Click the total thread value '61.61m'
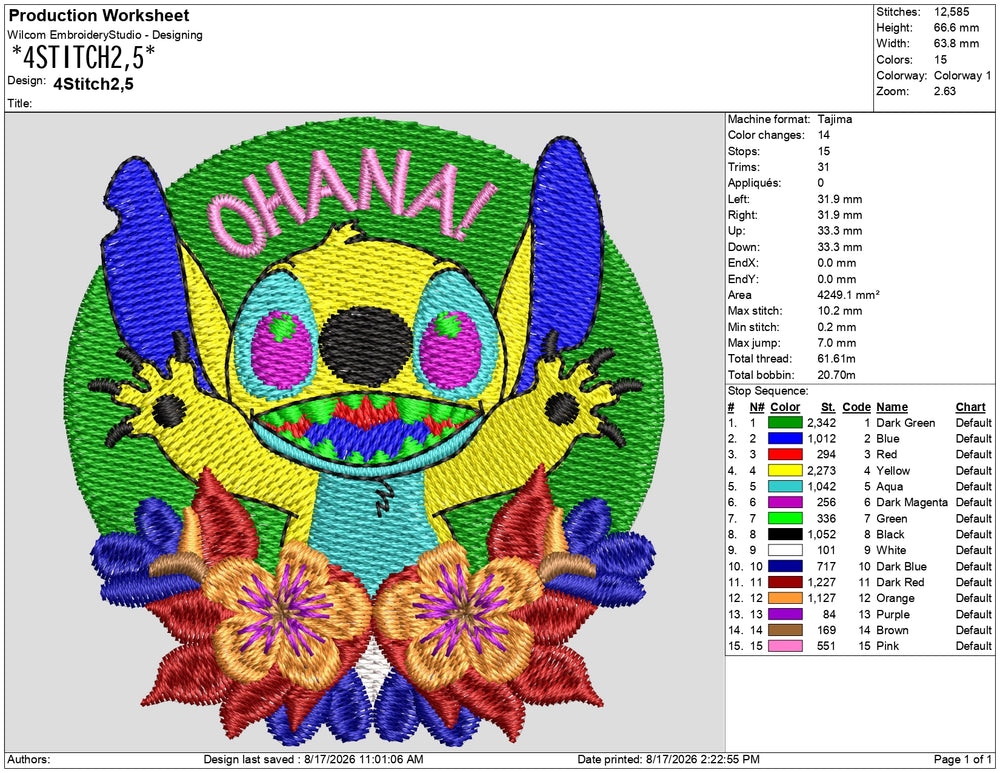The image size is (1000, 773). coord(837,358)
